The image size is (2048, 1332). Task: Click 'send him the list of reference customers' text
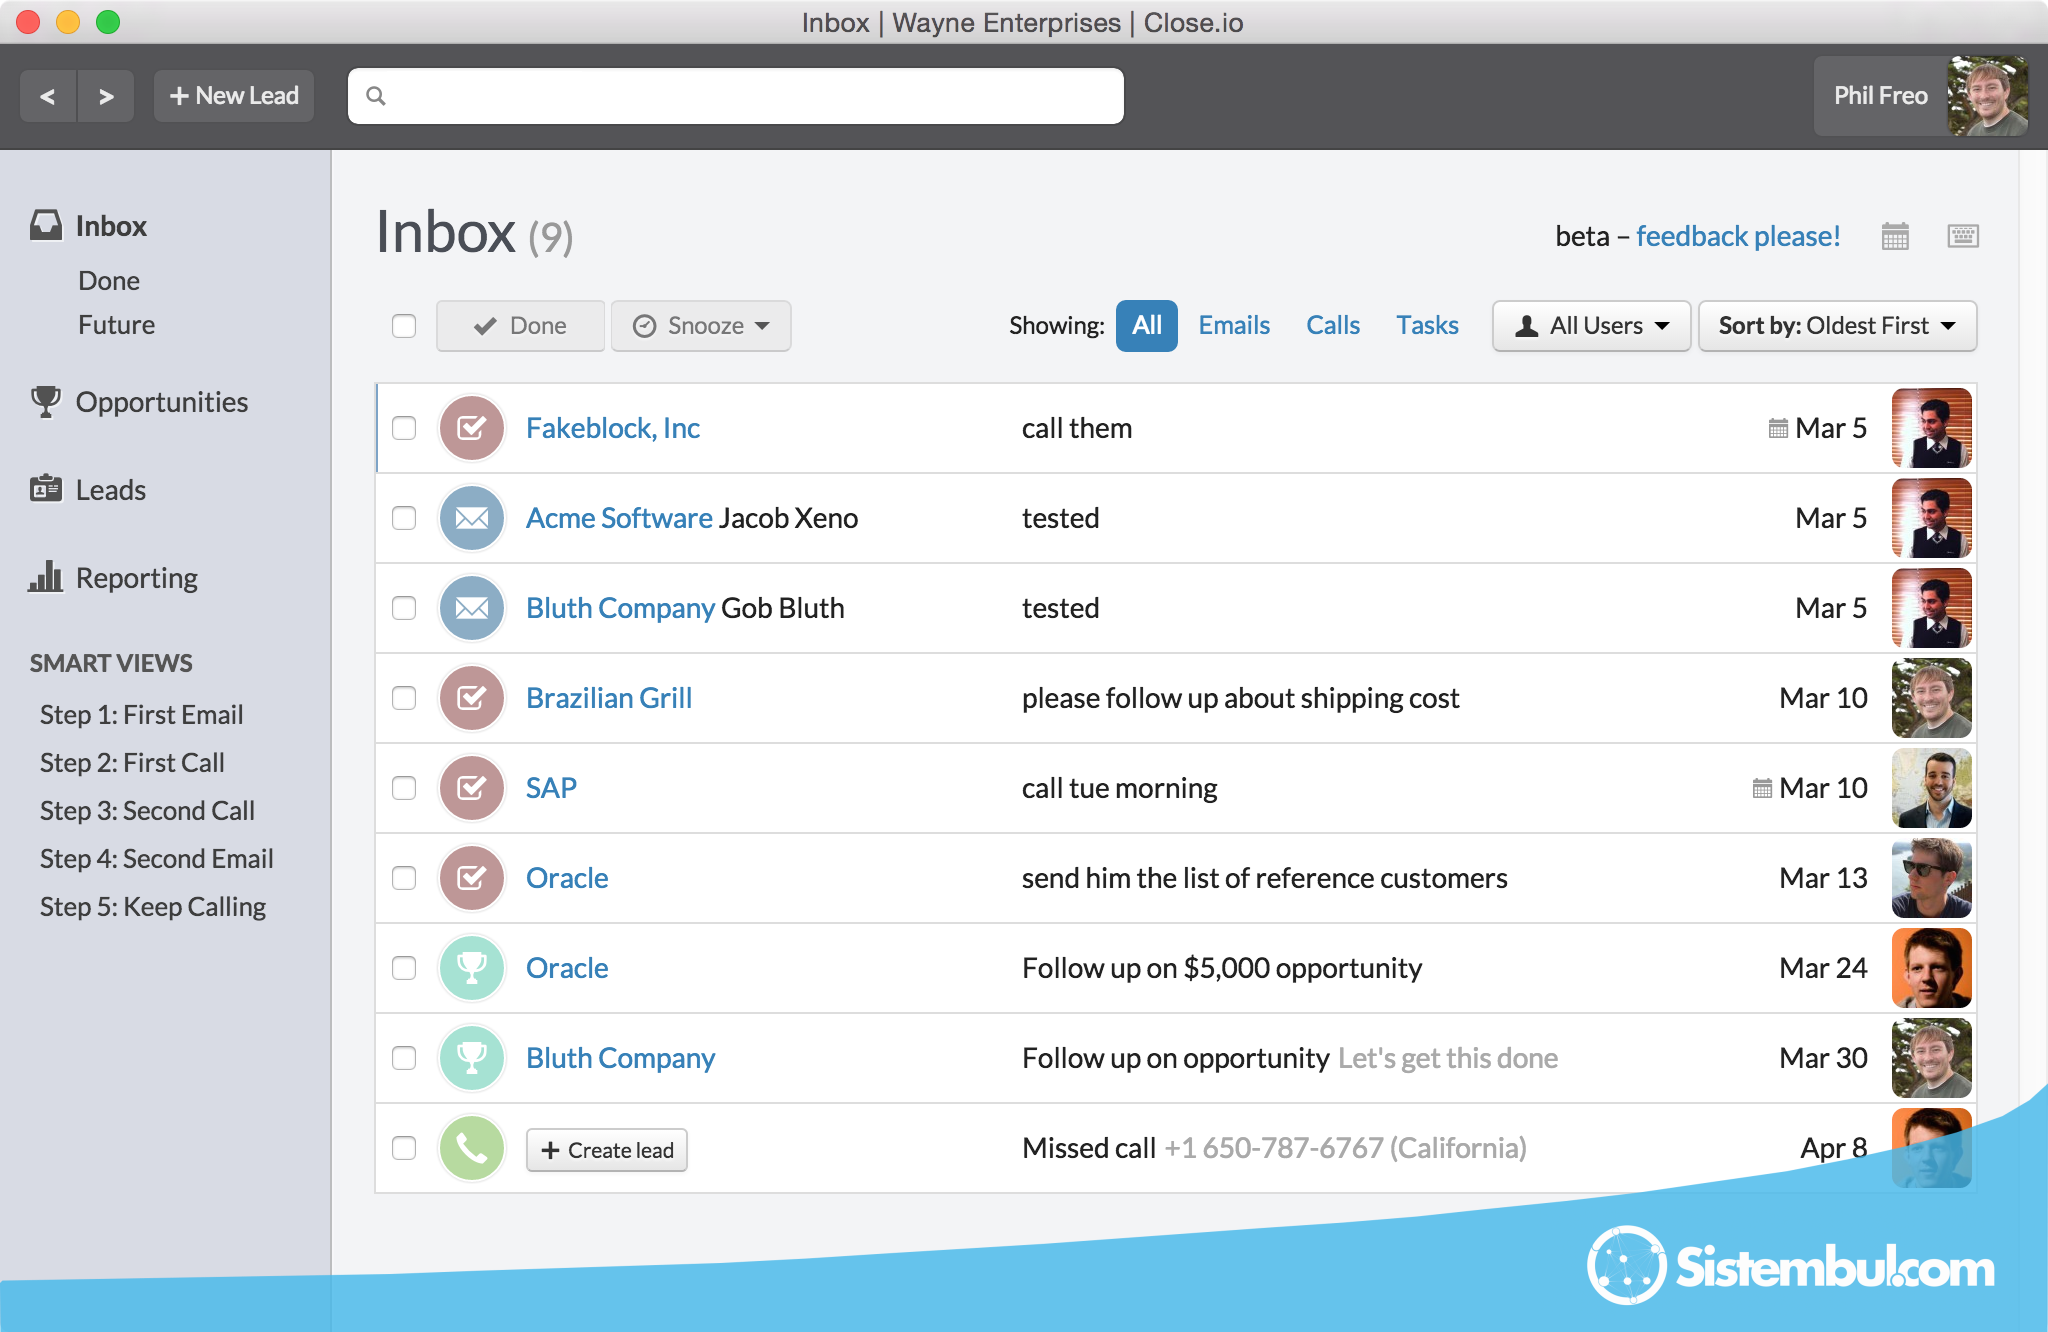point(1265,878)
